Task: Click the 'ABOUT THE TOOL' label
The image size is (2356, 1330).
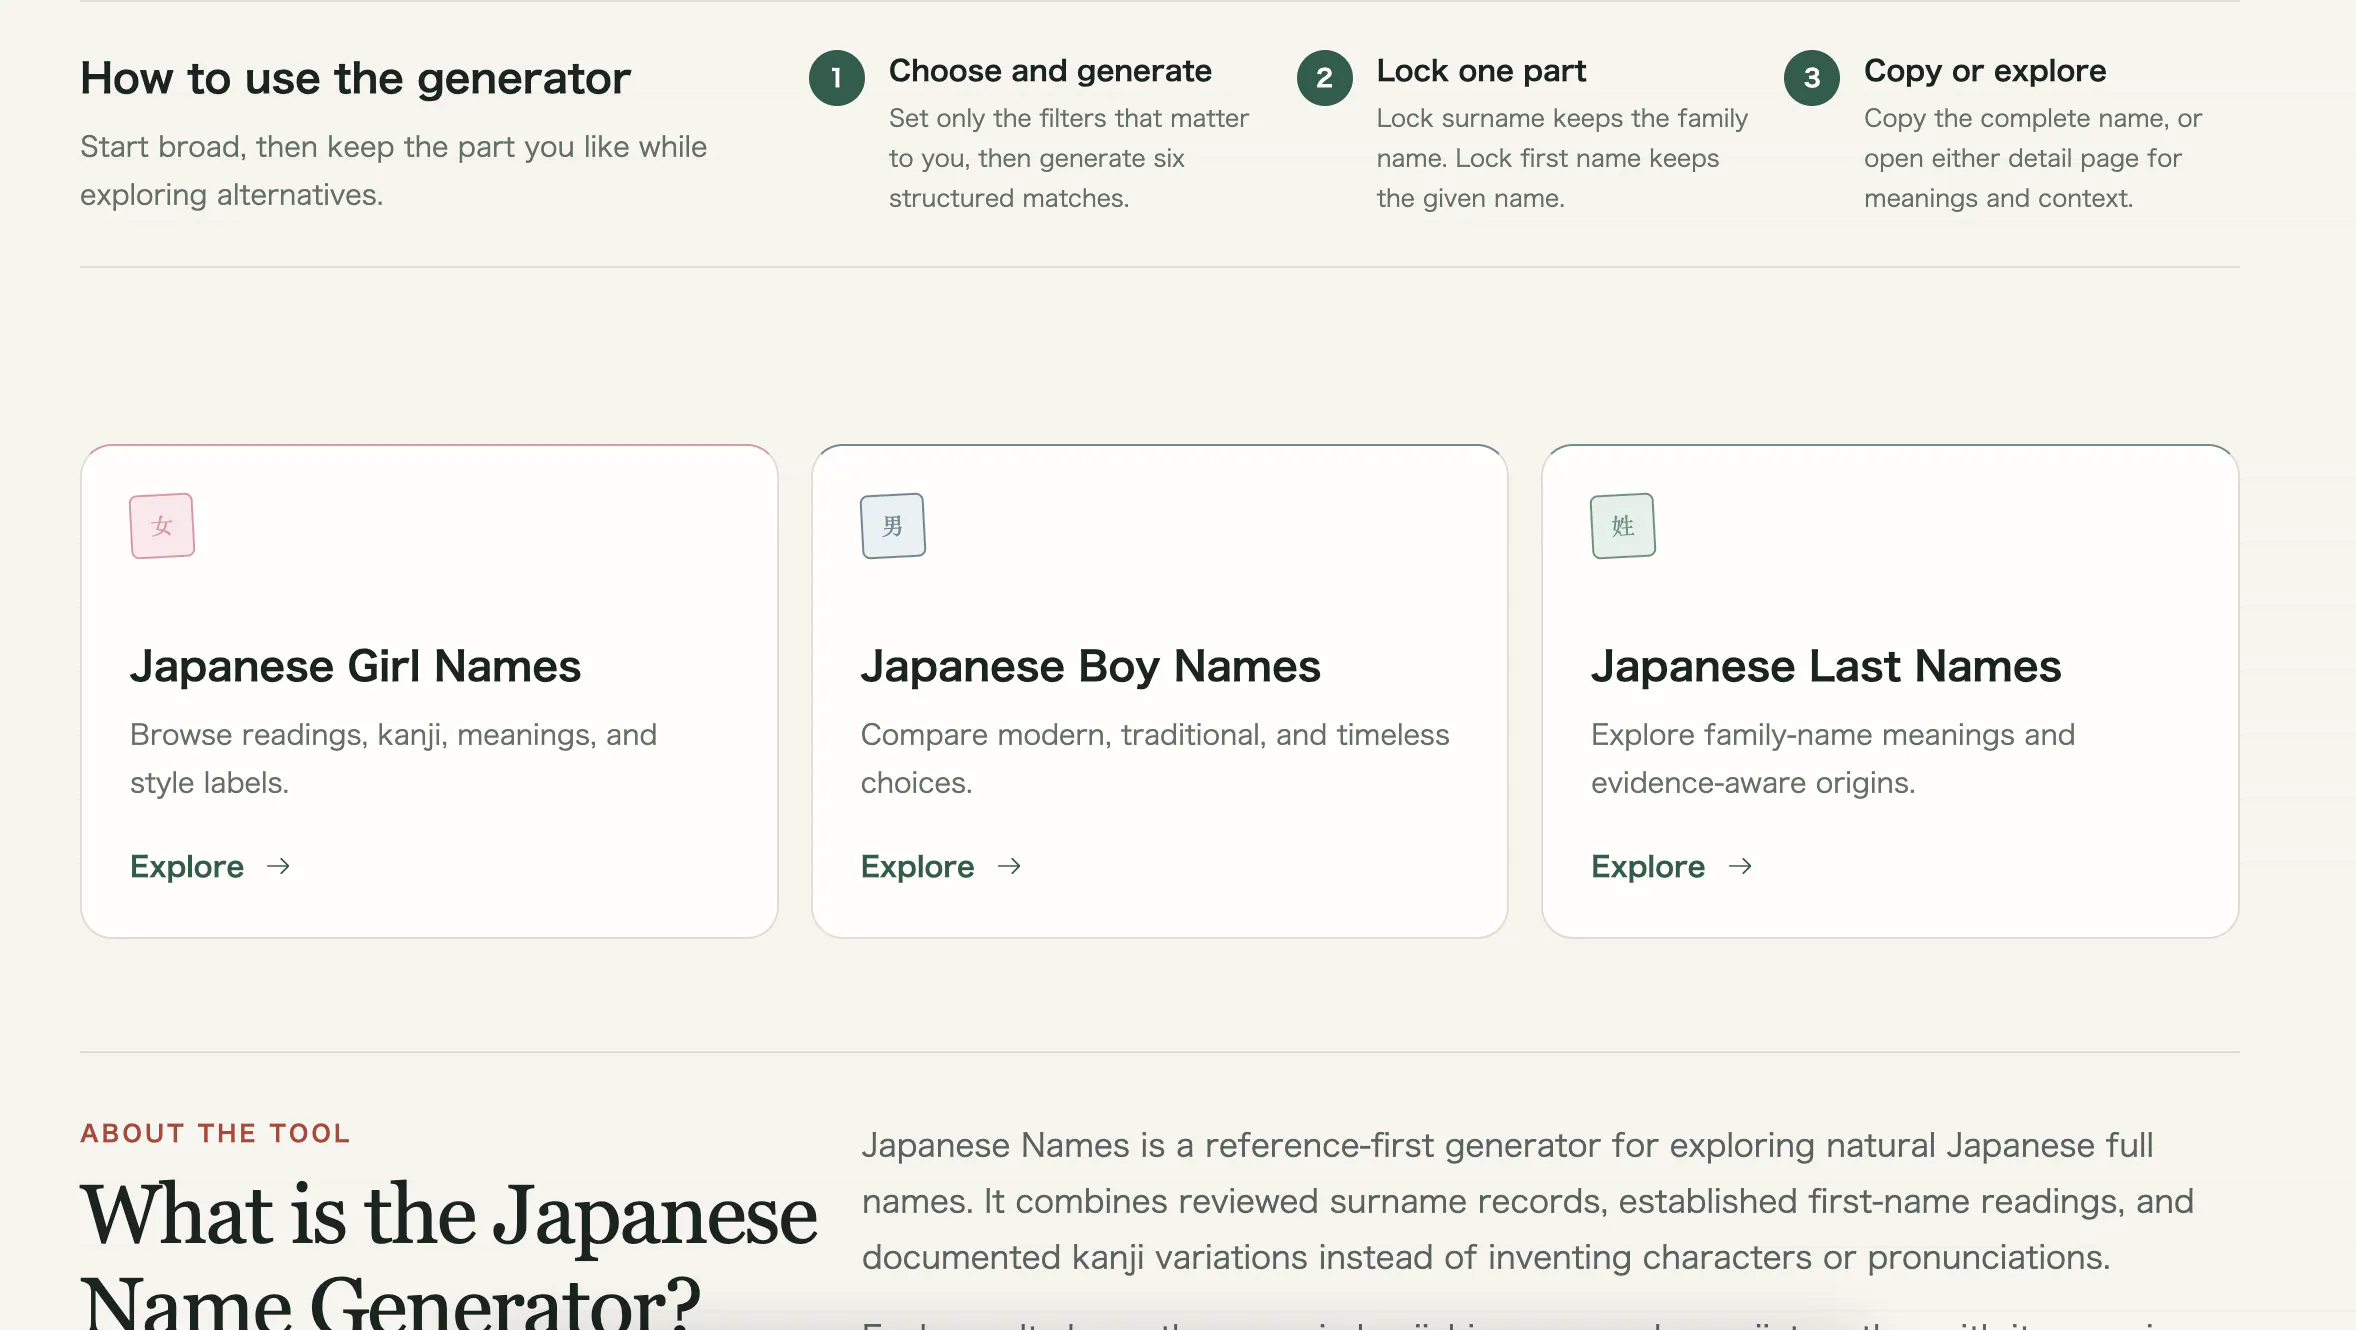Action: tap(215, 1133)
